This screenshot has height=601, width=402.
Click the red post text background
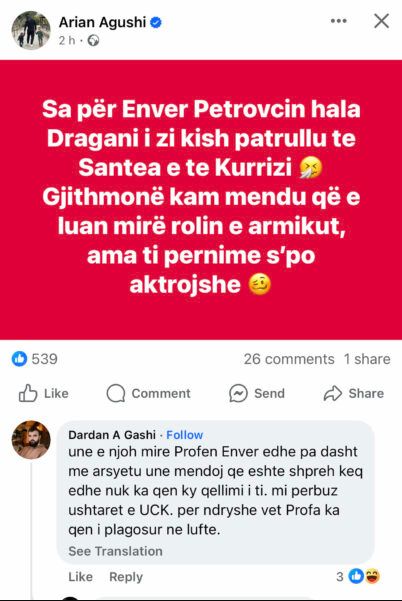[x=201, y=200]
